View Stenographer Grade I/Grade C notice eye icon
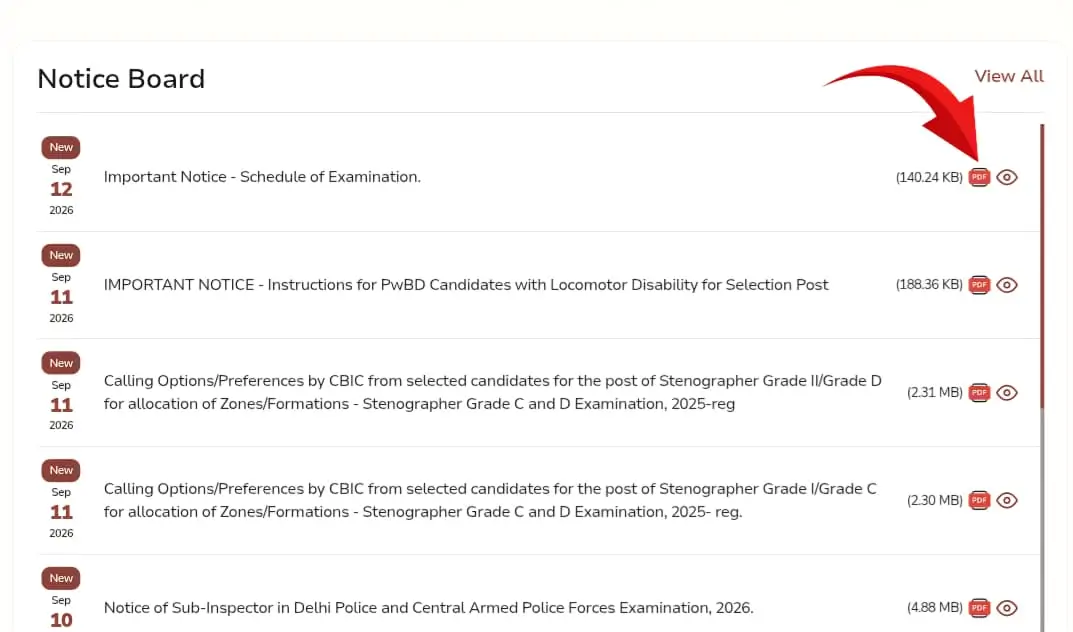 pos(1007,500)
